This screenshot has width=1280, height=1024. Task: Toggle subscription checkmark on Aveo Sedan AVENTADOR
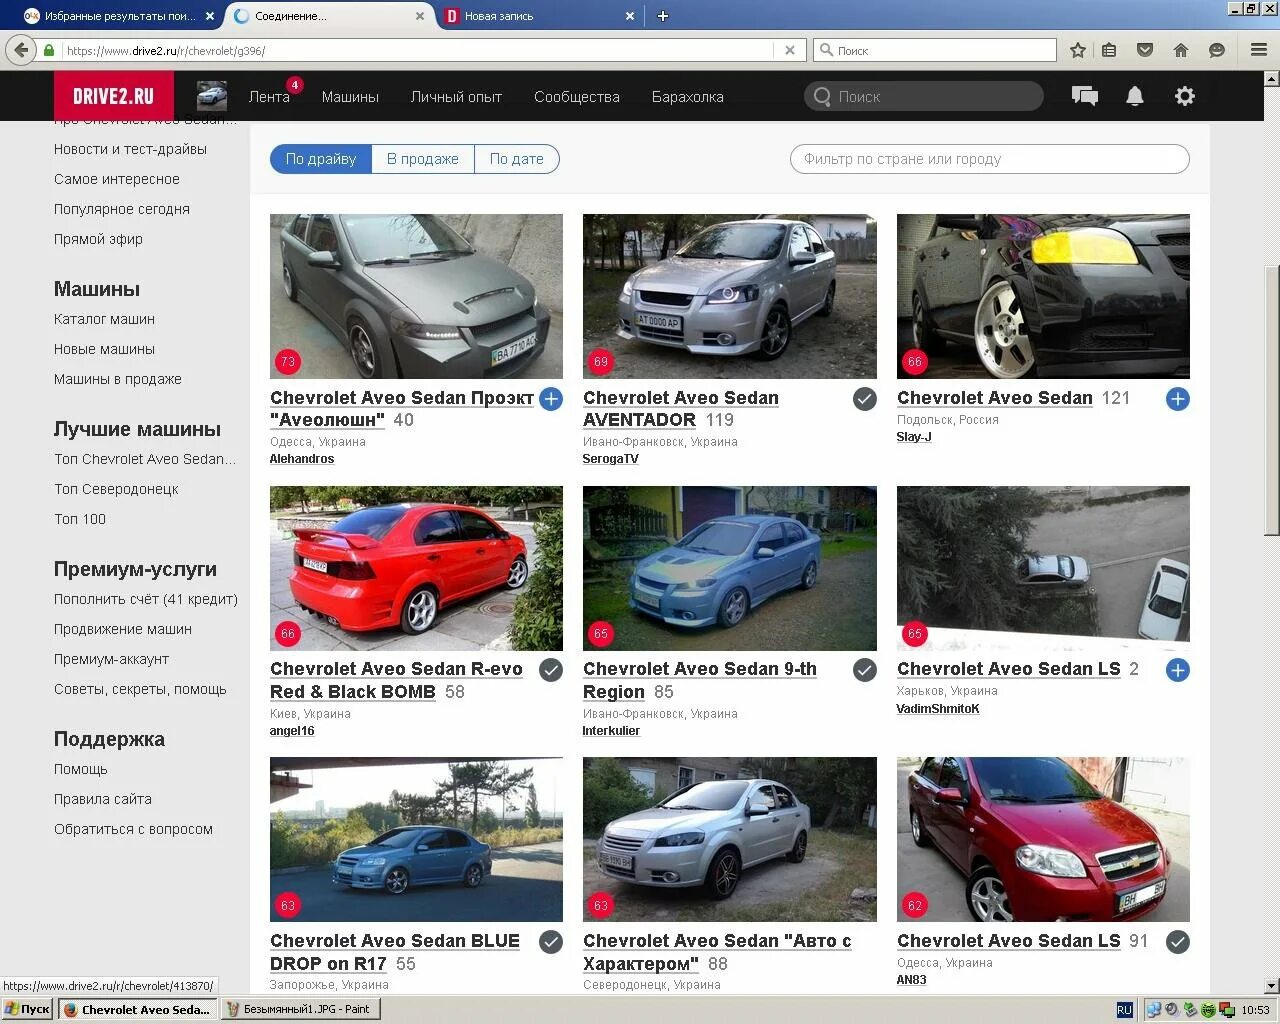coord(865,399)
